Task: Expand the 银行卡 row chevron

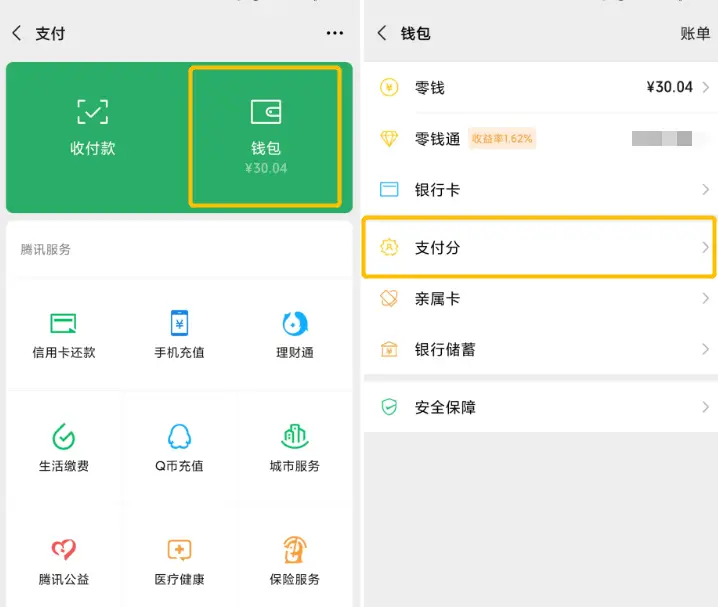Action: click(706, 189)
